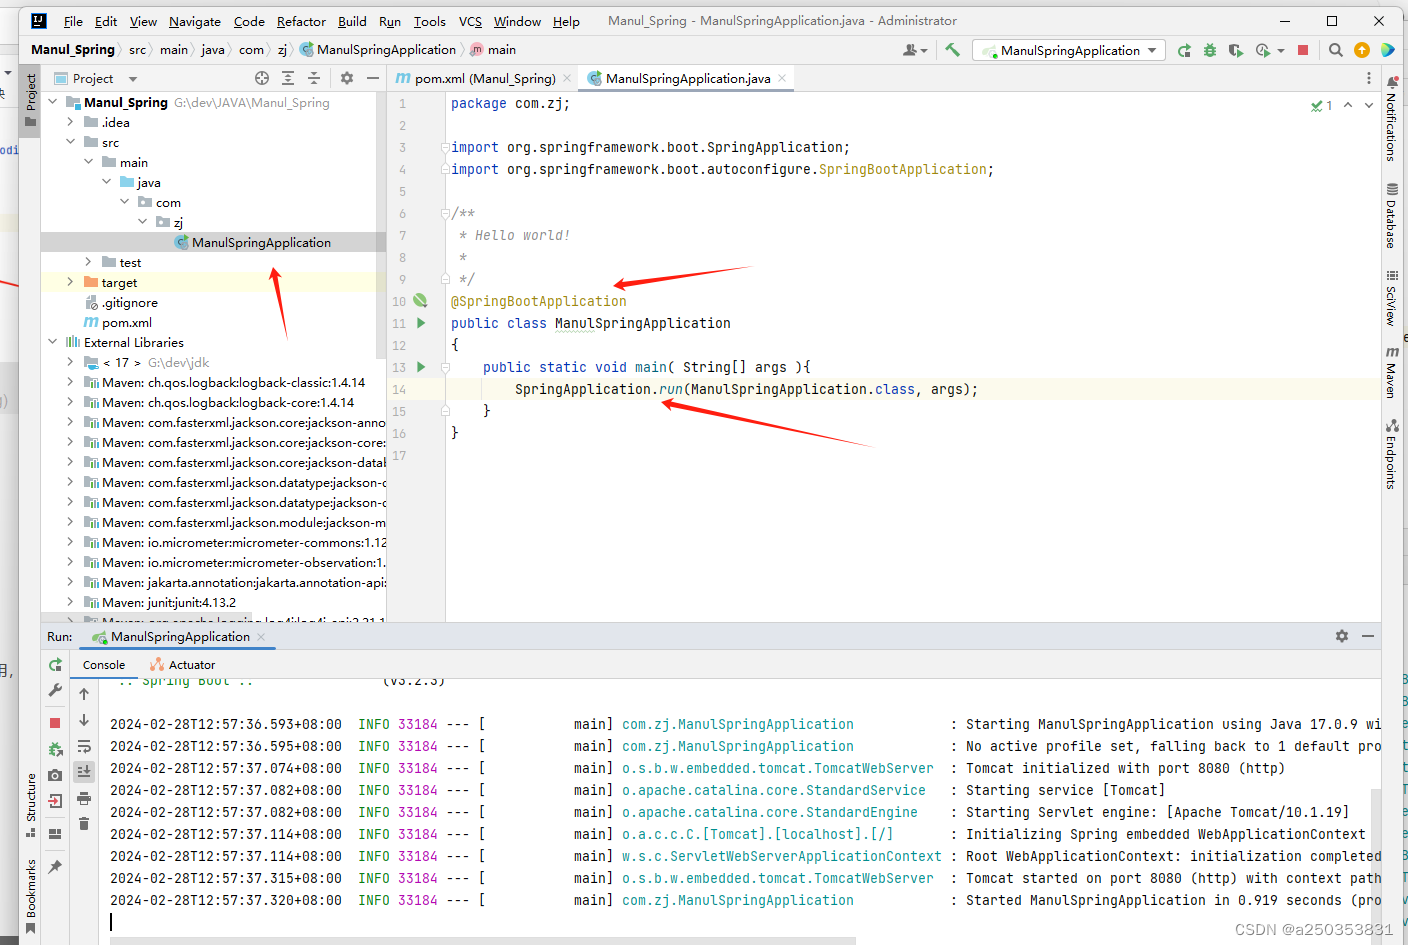This screenshot has width=1408, height=945.
Task: Toggle soft-wrap in the console
Action: point(84,746)
